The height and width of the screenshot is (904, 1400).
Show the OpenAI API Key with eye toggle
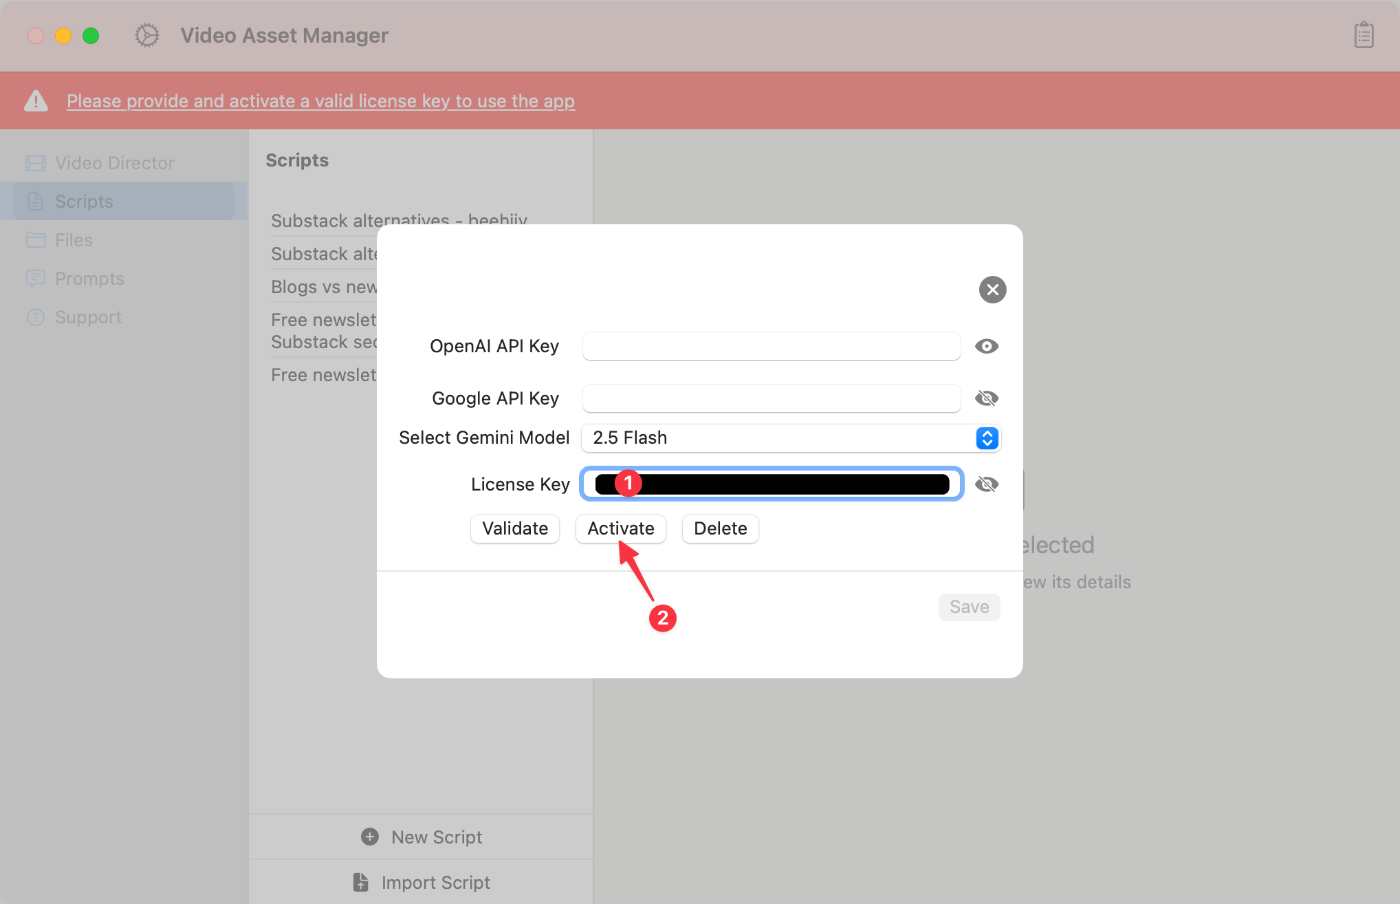pyautogui.click(x=987, y=346)
